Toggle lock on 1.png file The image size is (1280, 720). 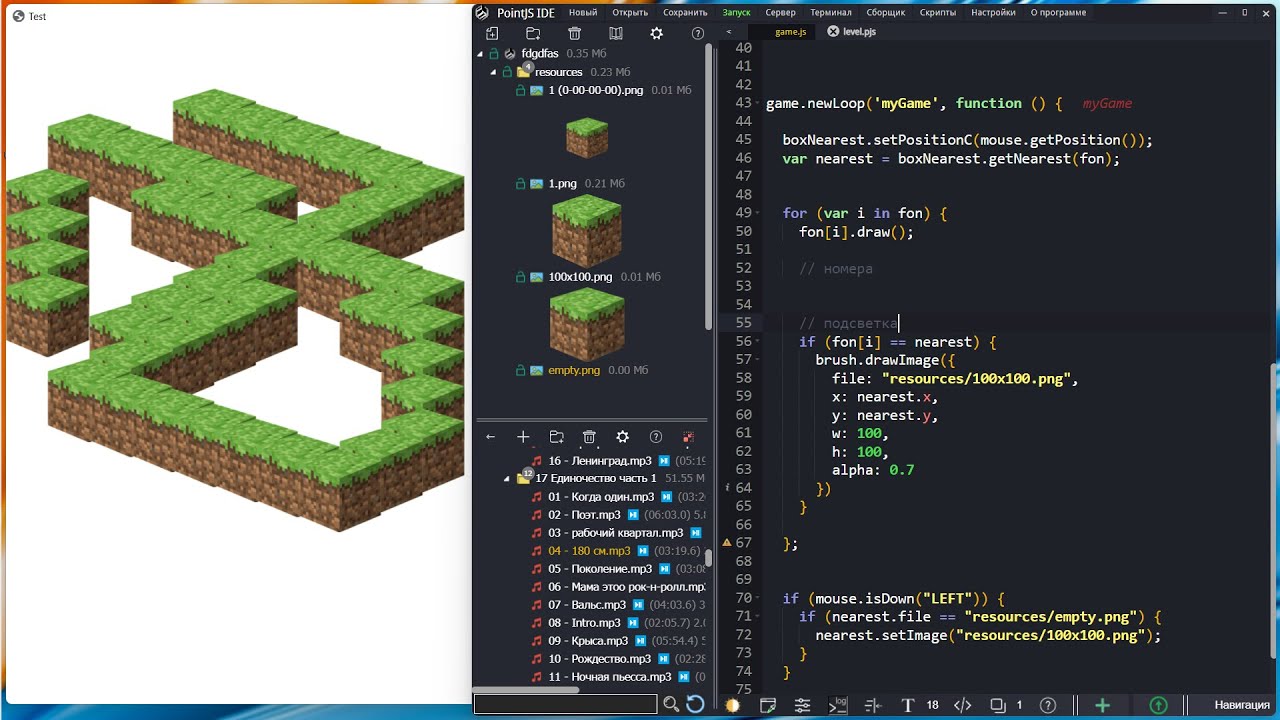tap(520, 184)
